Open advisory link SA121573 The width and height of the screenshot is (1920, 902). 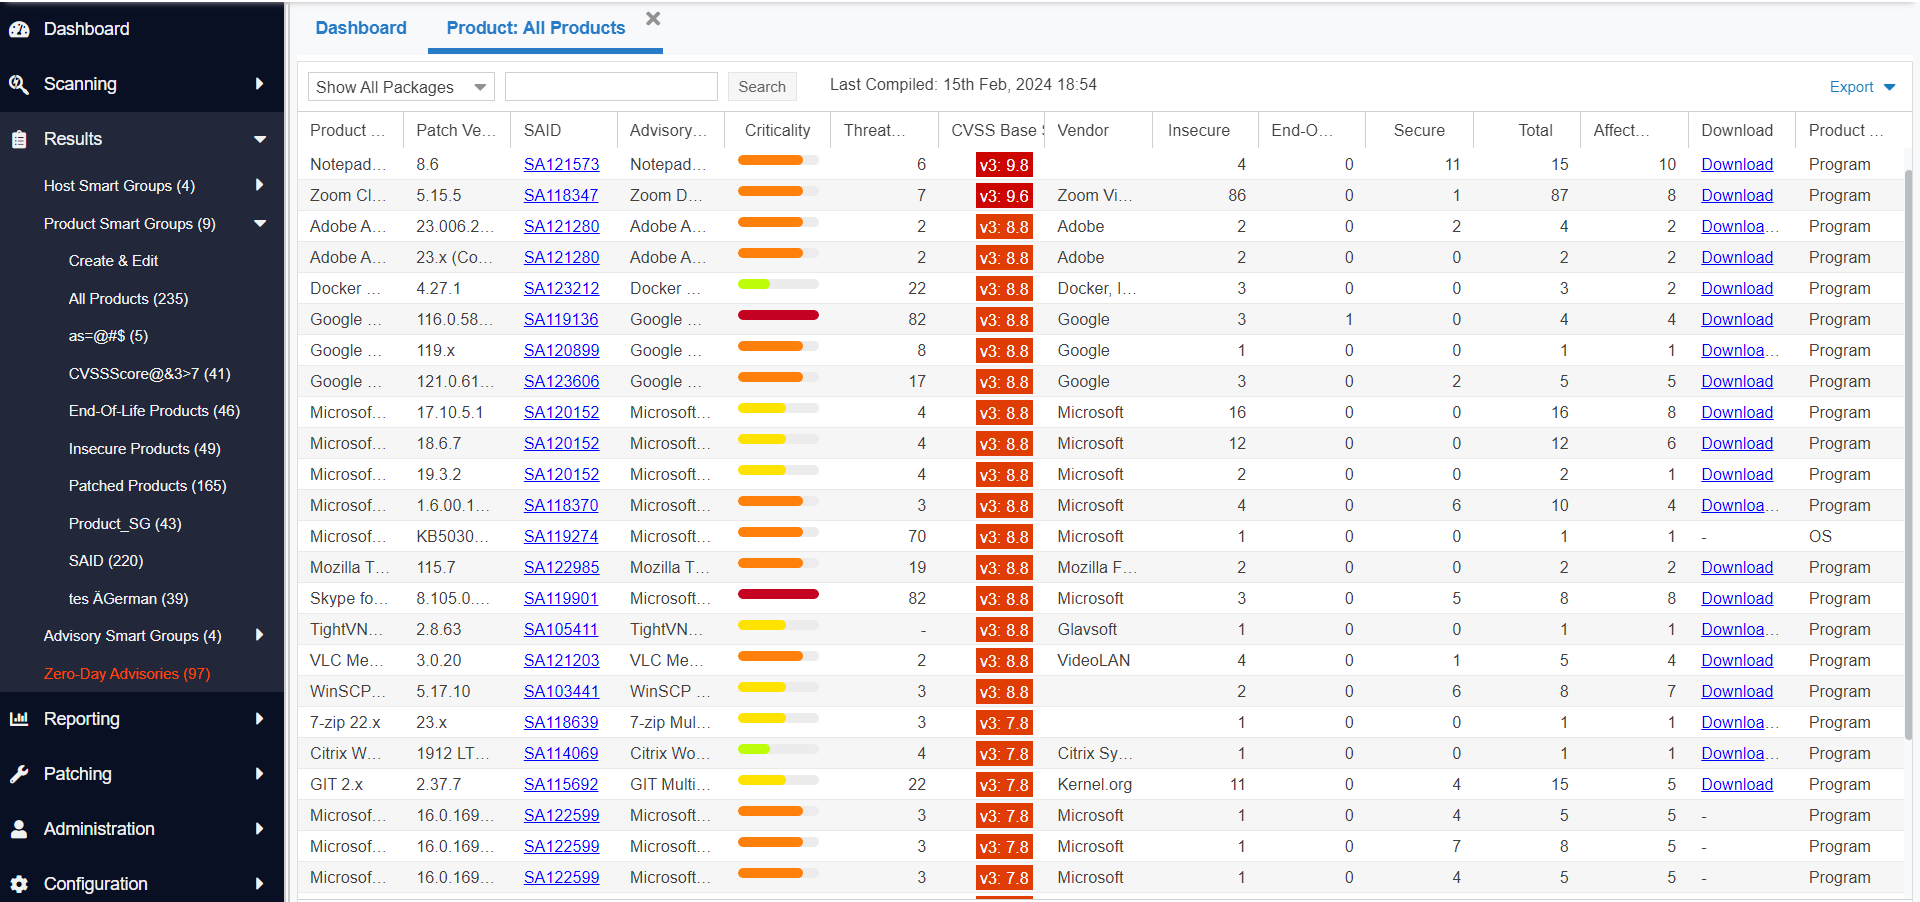click(561, 164)
